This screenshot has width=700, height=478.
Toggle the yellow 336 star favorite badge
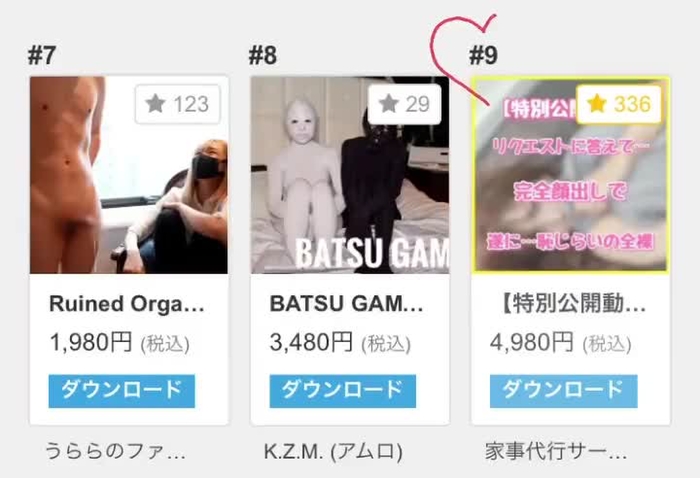coord(619,104)
